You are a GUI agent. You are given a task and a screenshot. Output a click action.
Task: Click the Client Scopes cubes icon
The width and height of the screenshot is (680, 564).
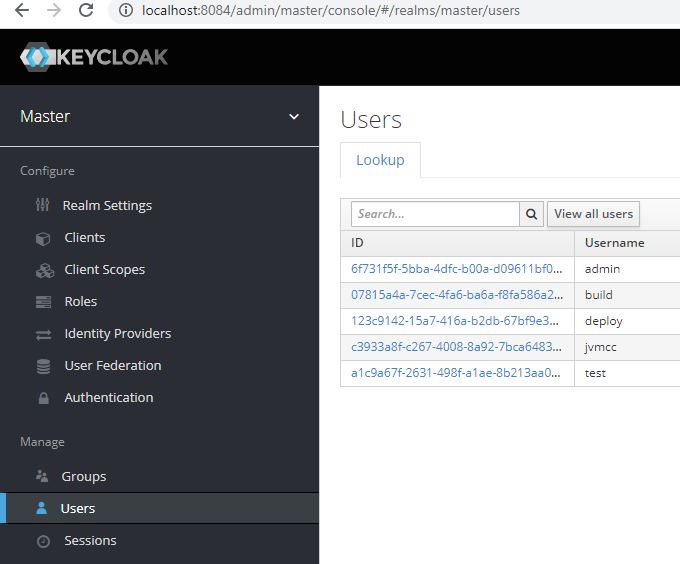click(44, 270)
